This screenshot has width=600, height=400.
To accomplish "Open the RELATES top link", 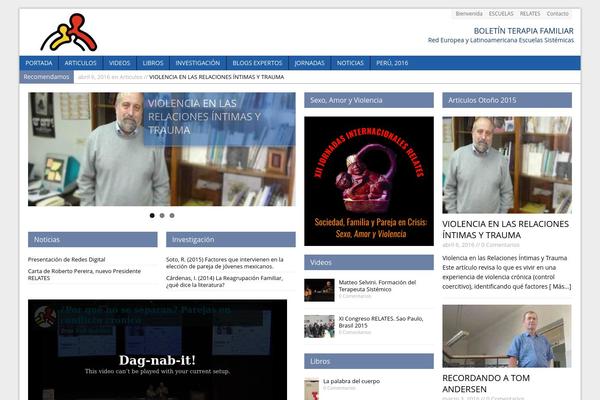I will coord(530,14).
